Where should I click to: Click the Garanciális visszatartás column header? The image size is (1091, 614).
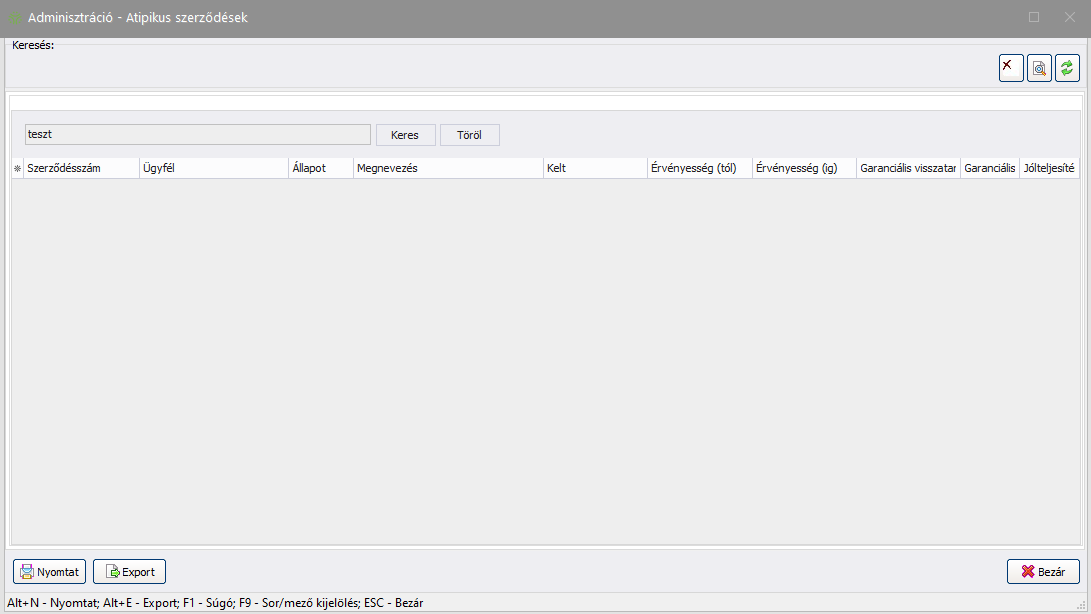point(907,169)
